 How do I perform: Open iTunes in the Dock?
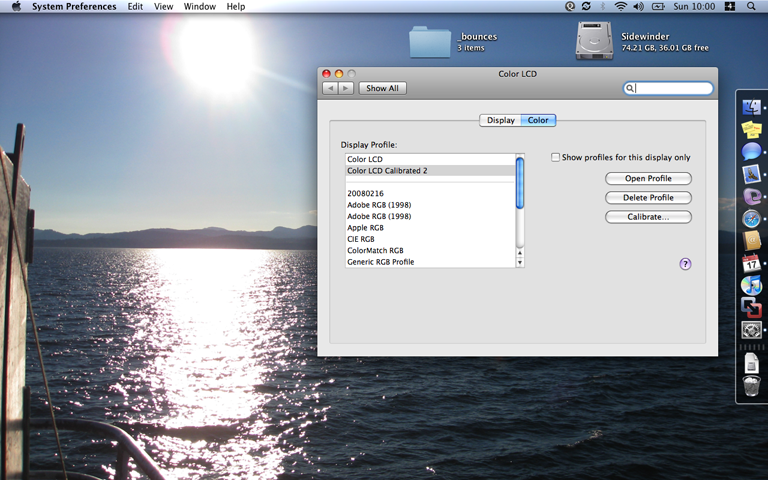(x=752, y=286)
